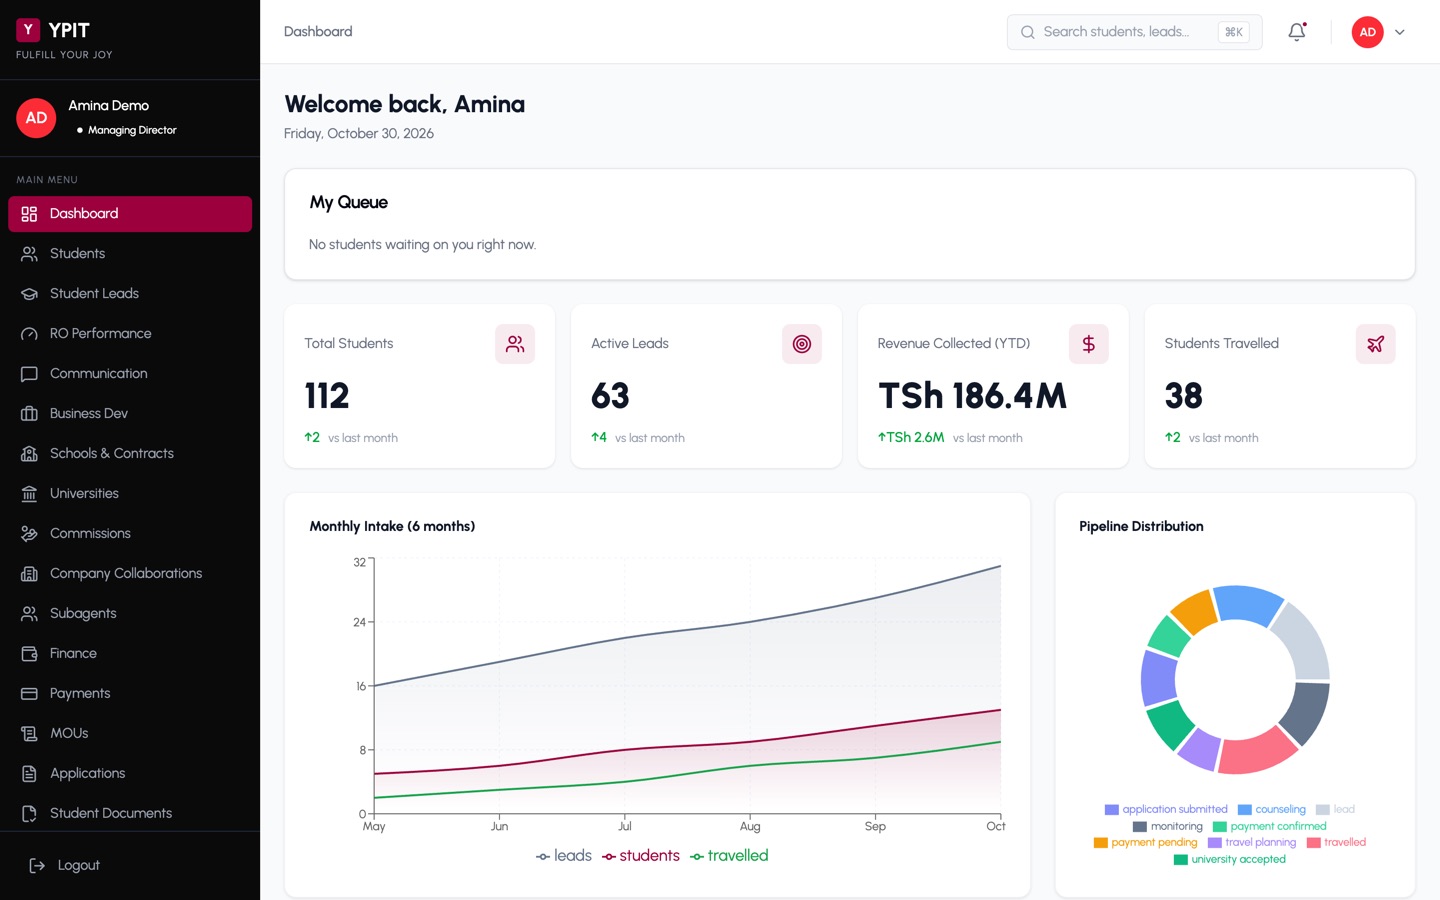Click the search students, leads field
This screenshot has height=900, width=1440.
(x=1134, y=32)
